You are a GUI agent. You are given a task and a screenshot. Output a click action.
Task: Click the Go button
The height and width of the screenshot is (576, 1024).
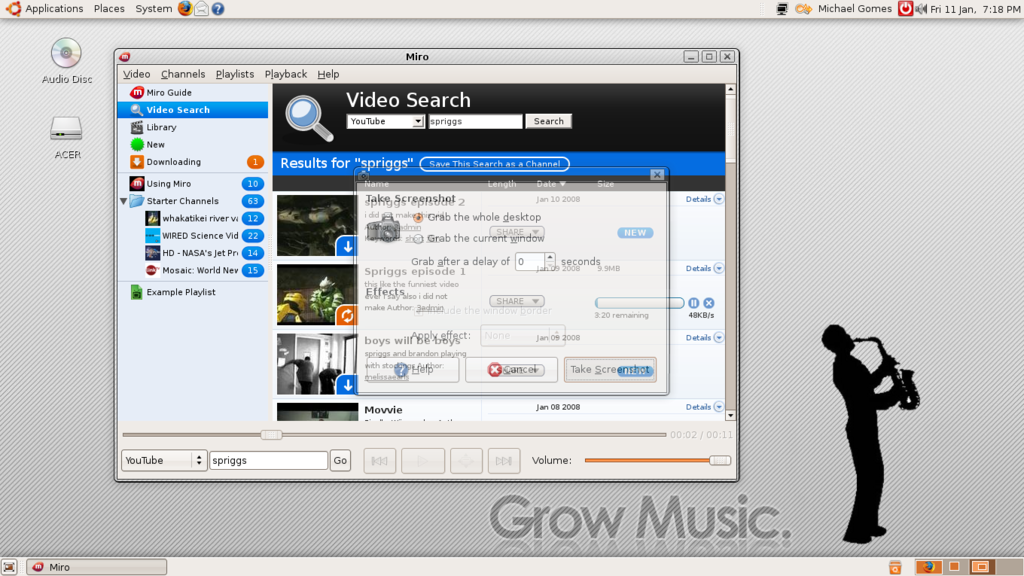pyautogui.click(x=340, y=460)
